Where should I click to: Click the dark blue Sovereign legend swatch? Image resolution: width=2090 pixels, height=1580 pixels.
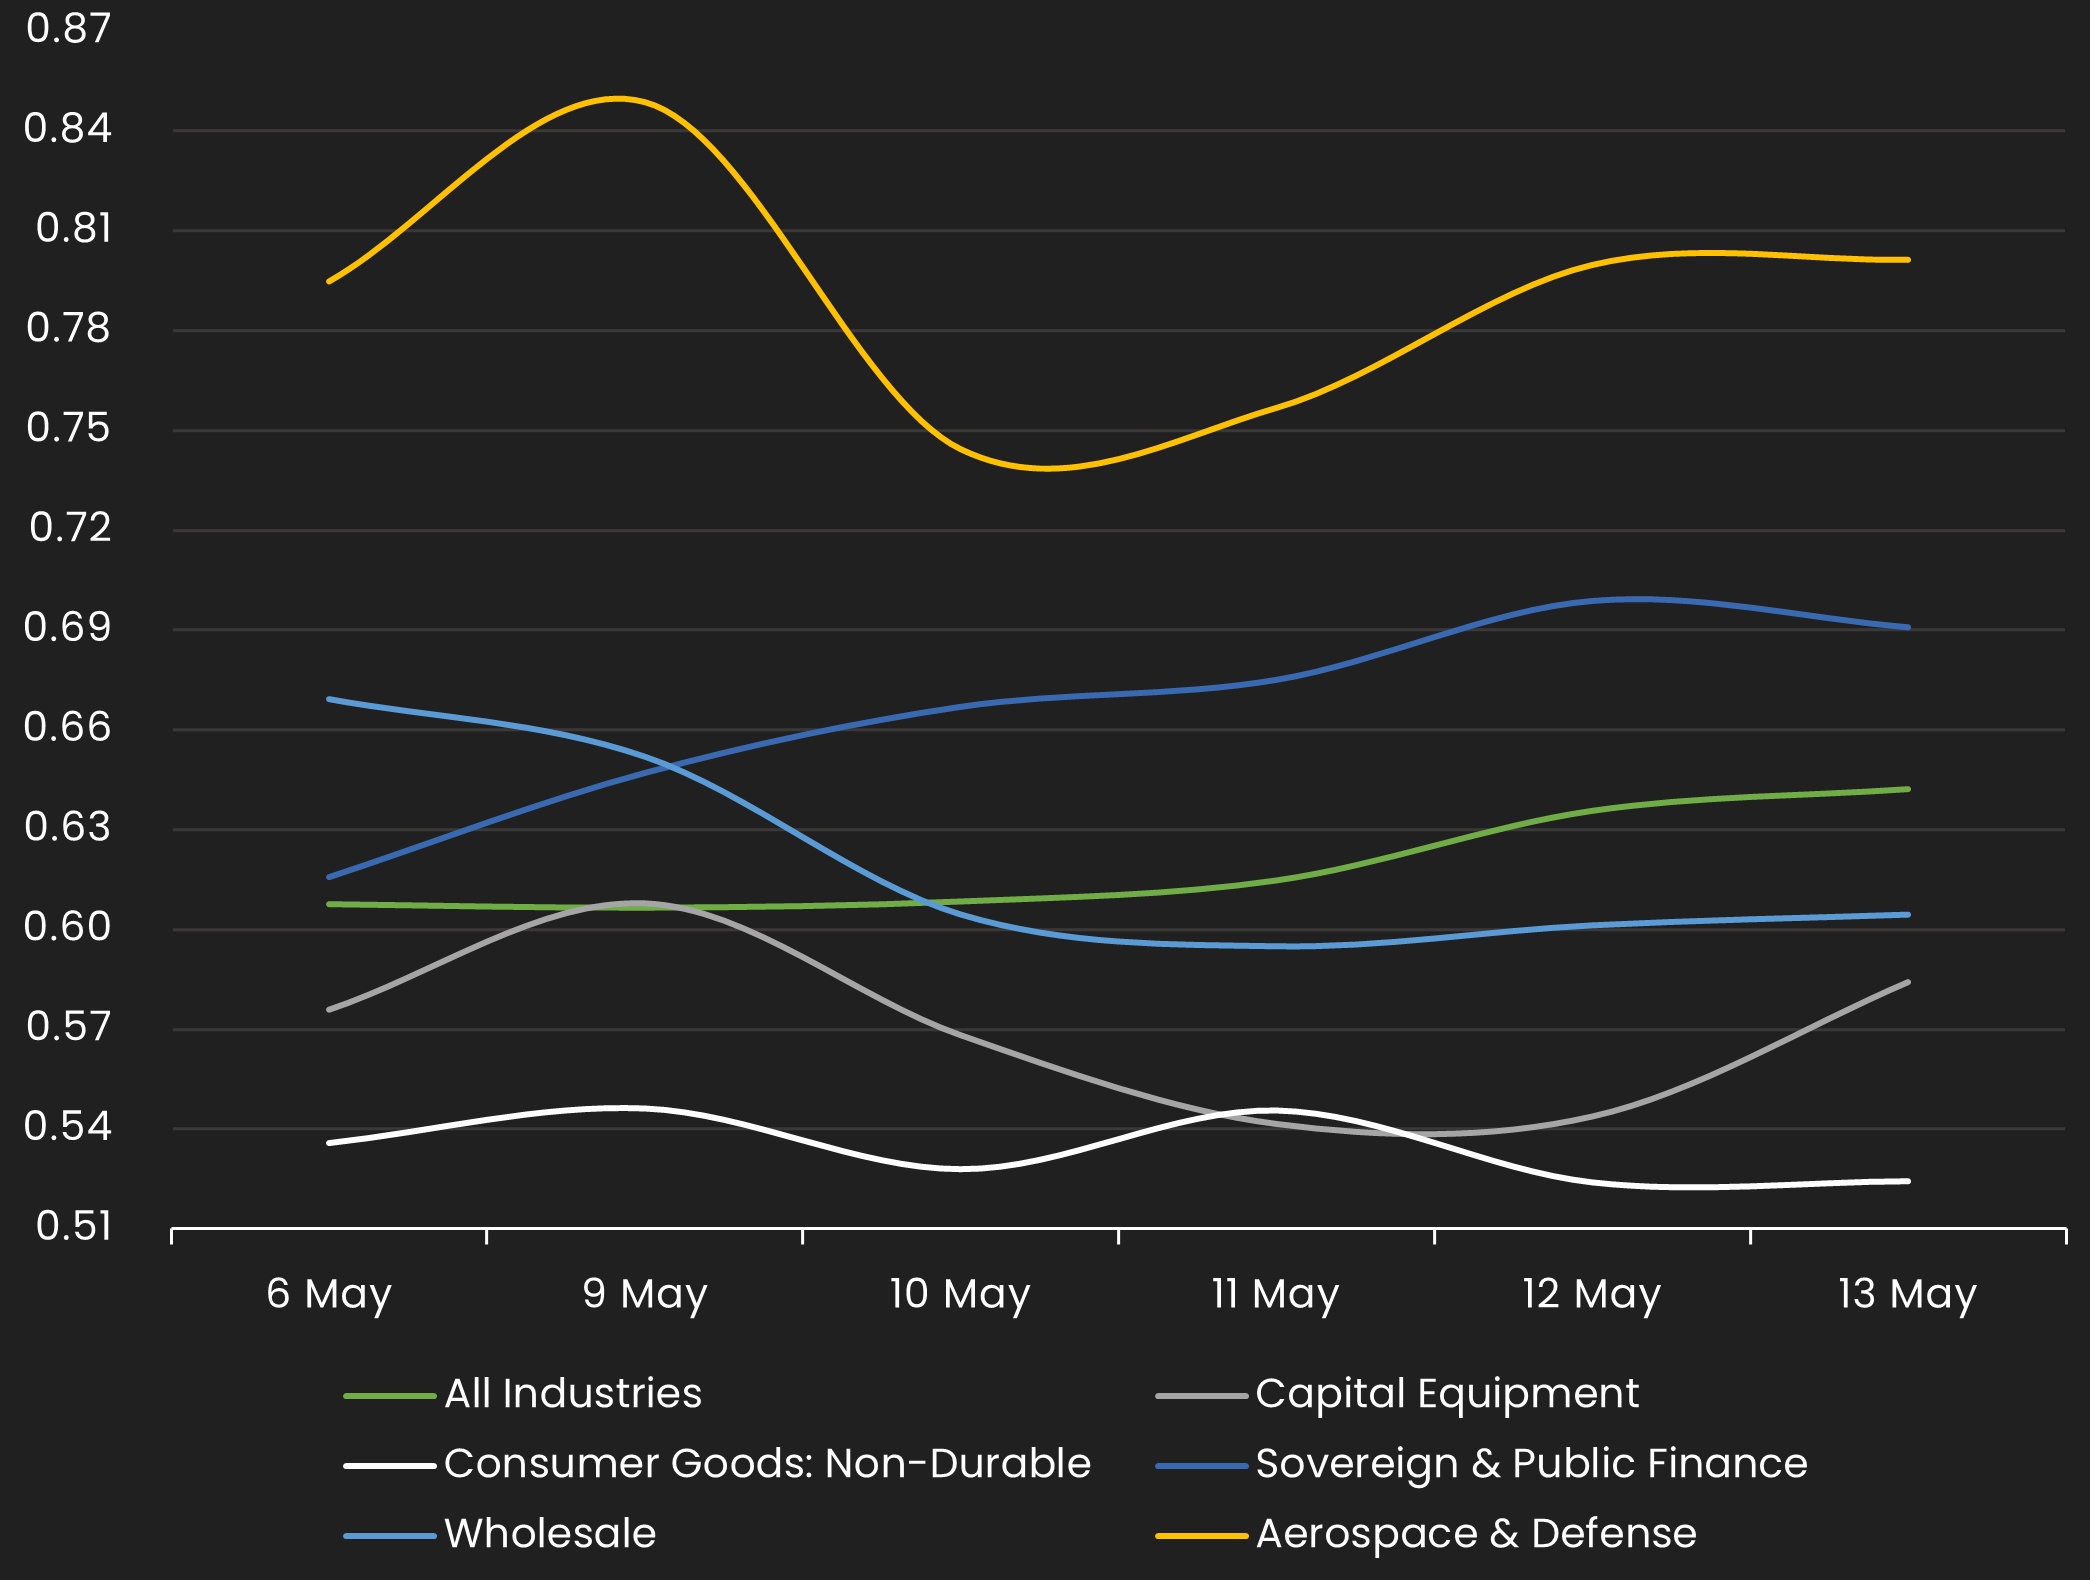(x=1201, y=1466)
